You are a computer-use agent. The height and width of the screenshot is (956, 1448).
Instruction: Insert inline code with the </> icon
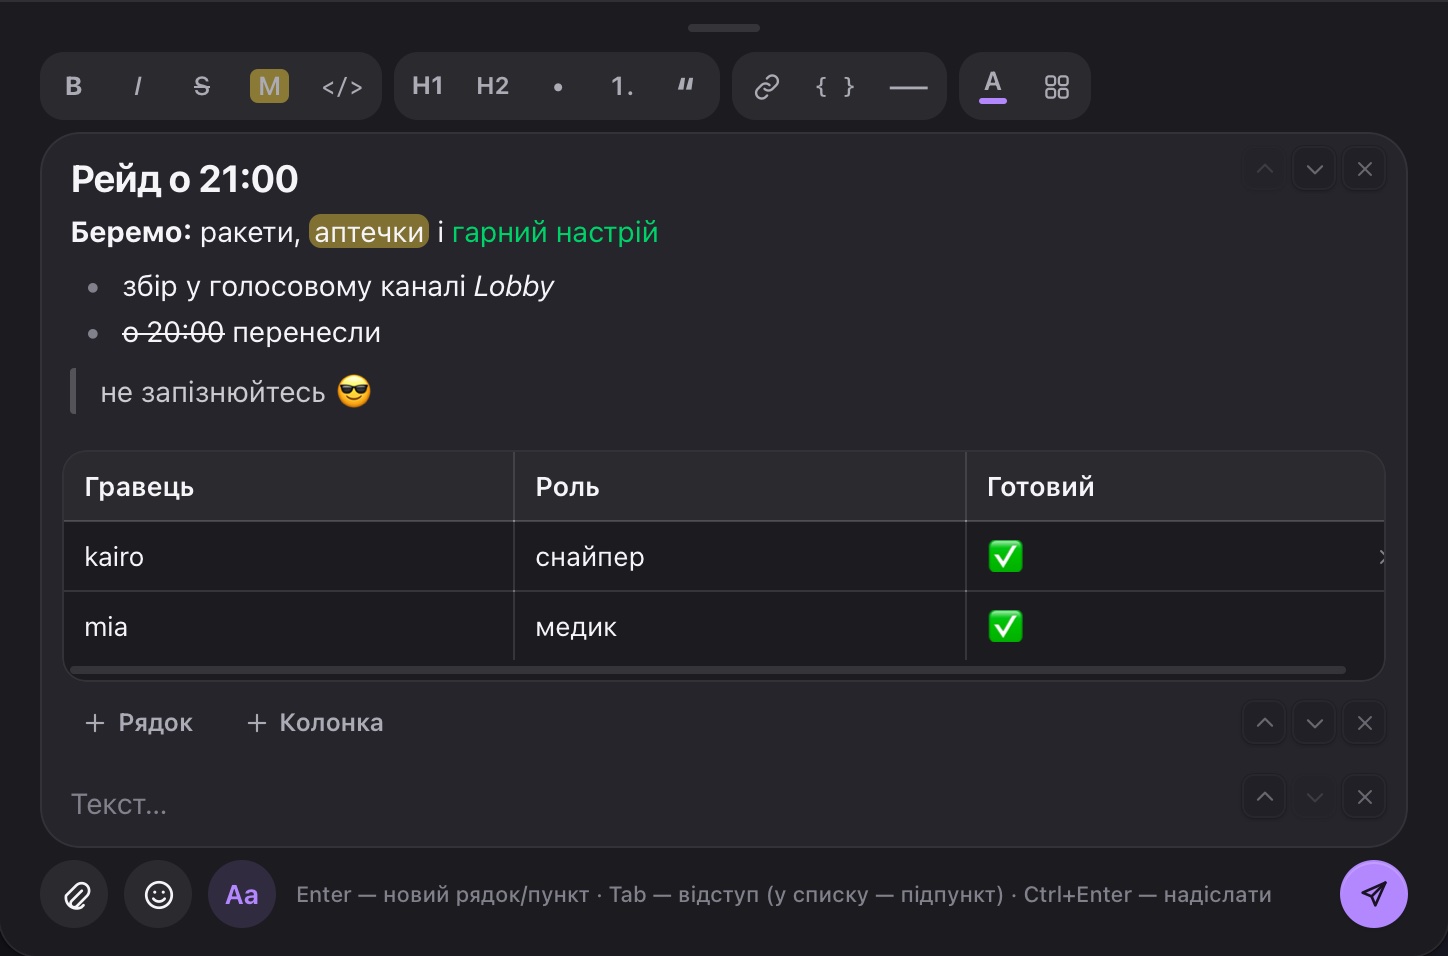click(342, 86)
